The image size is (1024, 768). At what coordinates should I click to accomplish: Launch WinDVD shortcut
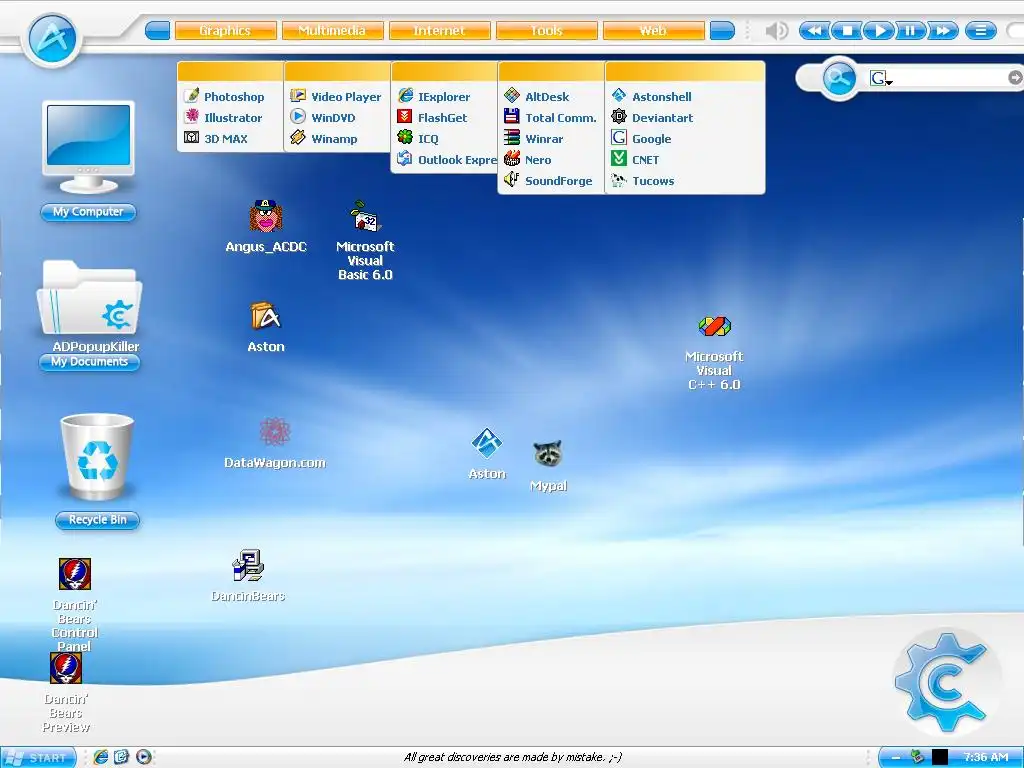pyautogui.click(x=323, y=118)
